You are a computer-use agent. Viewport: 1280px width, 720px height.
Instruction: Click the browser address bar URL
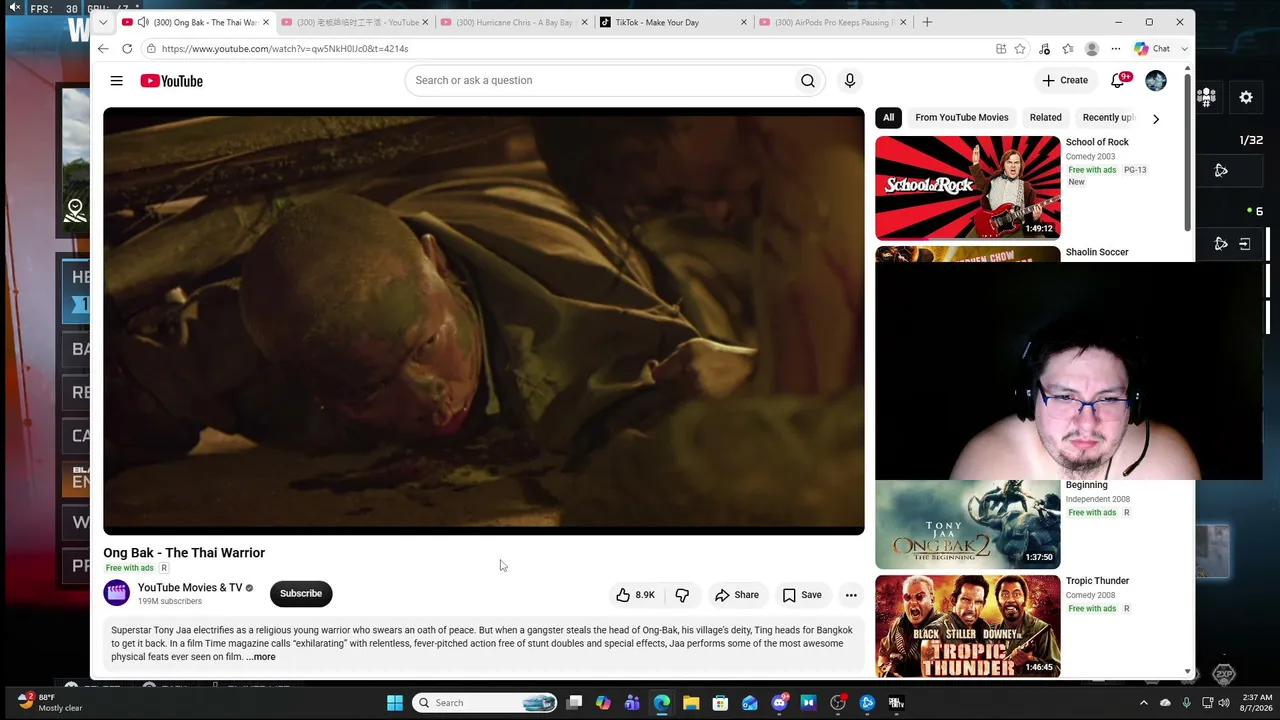tap(285, 49)
